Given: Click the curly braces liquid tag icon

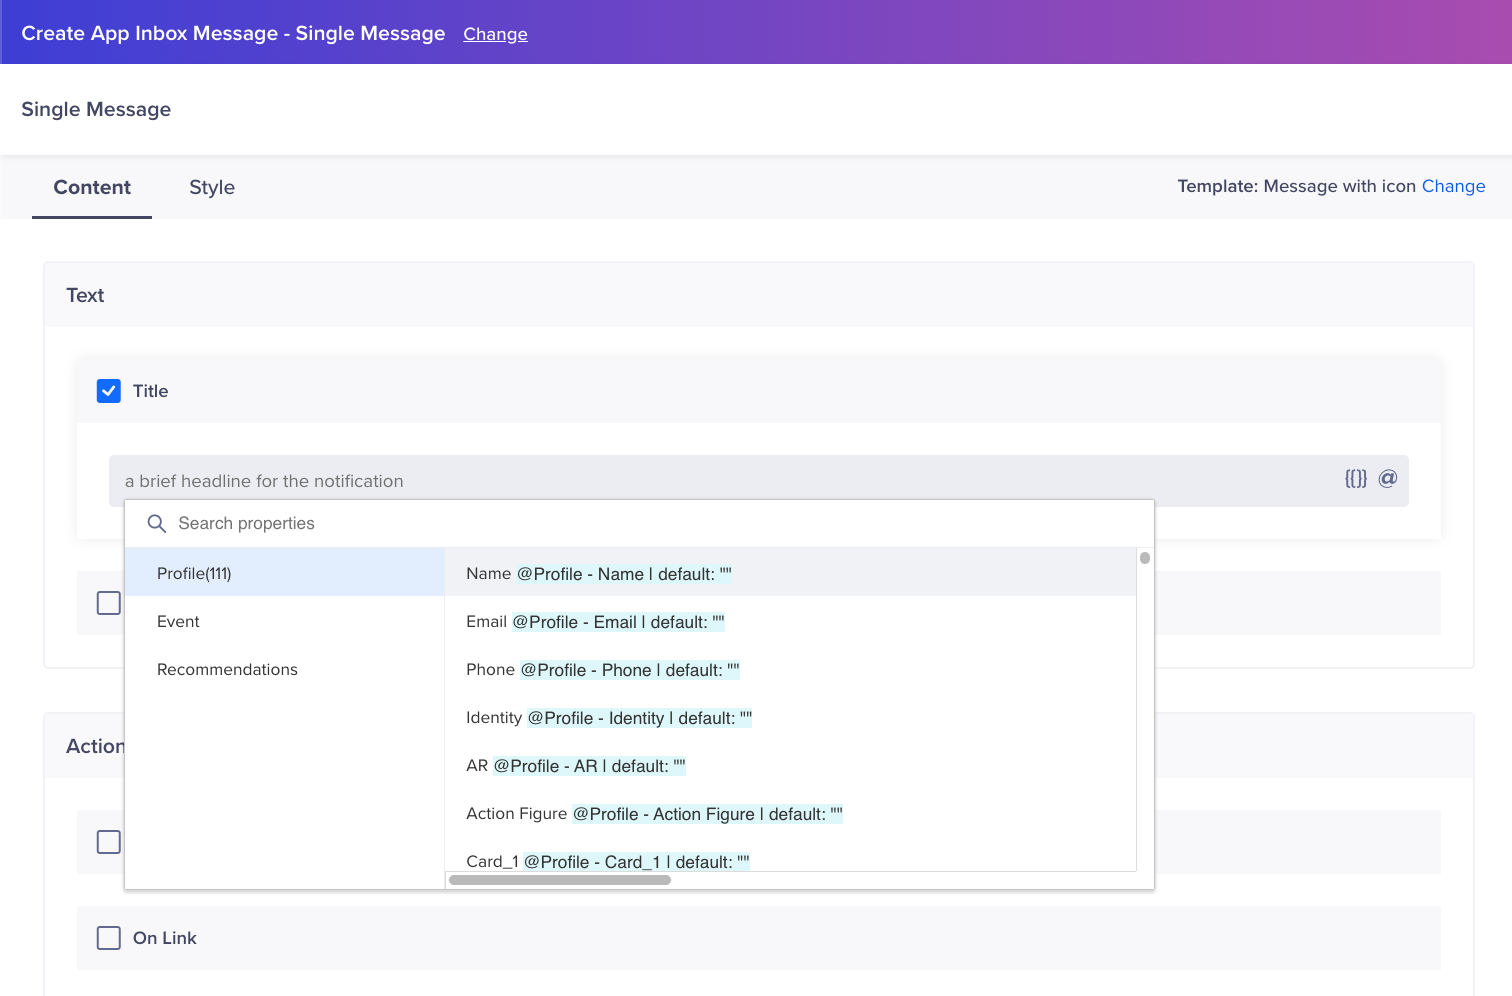Looking at the screenshot, I should (x=1355, y=479).
